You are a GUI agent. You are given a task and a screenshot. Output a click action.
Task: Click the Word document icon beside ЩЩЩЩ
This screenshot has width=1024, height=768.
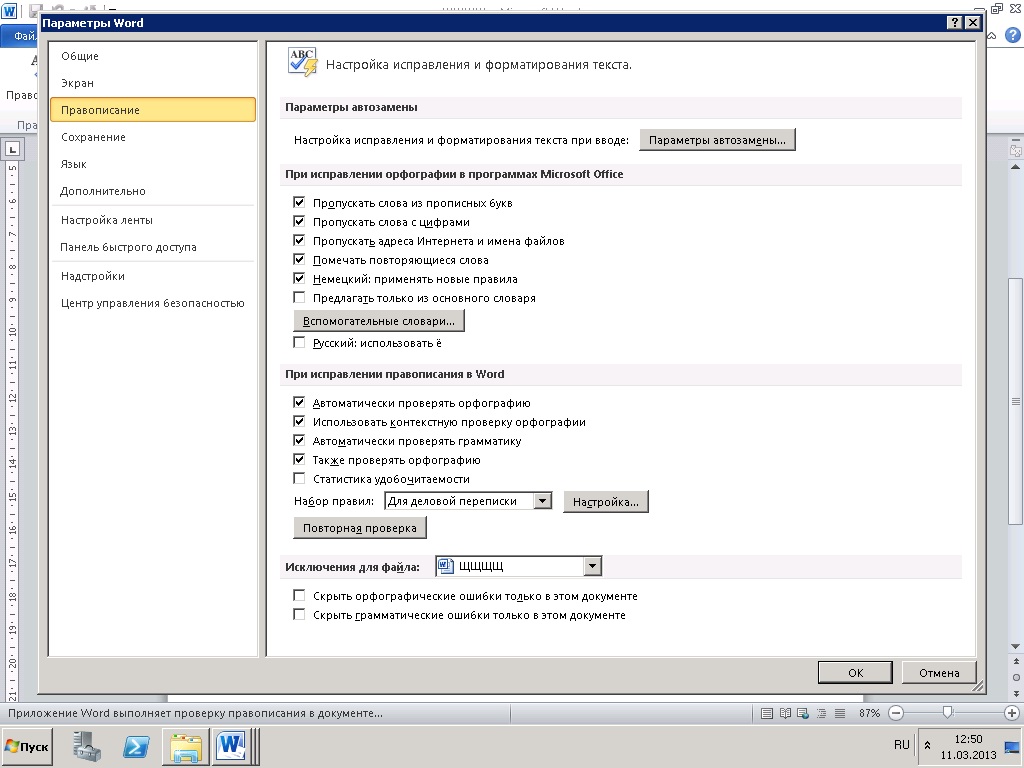[445, 566]
